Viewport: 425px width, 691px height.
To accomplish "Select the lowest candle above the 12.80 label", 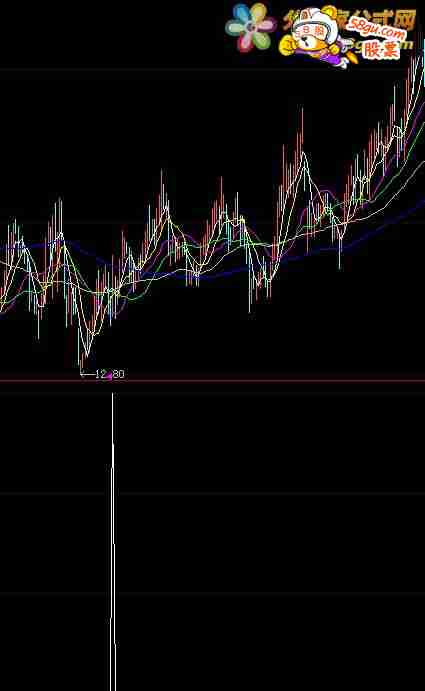I will (82, 359).
